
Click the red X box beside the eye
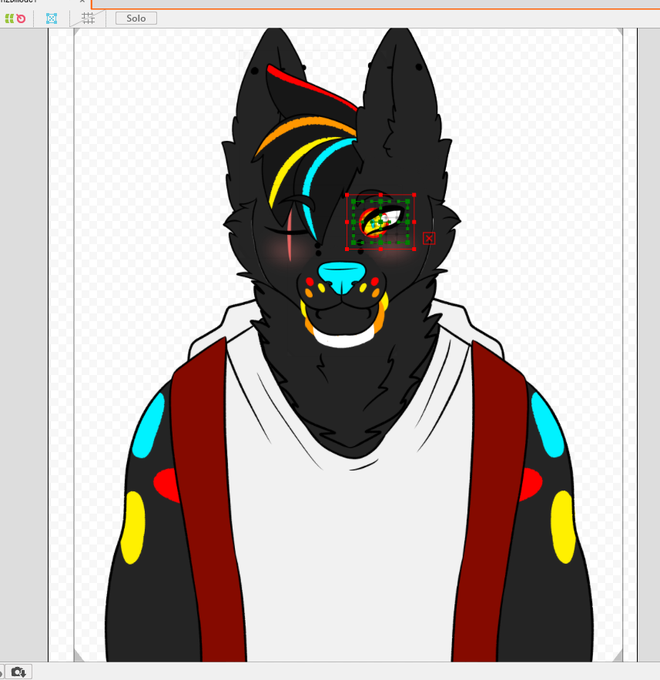pos(429,238)
